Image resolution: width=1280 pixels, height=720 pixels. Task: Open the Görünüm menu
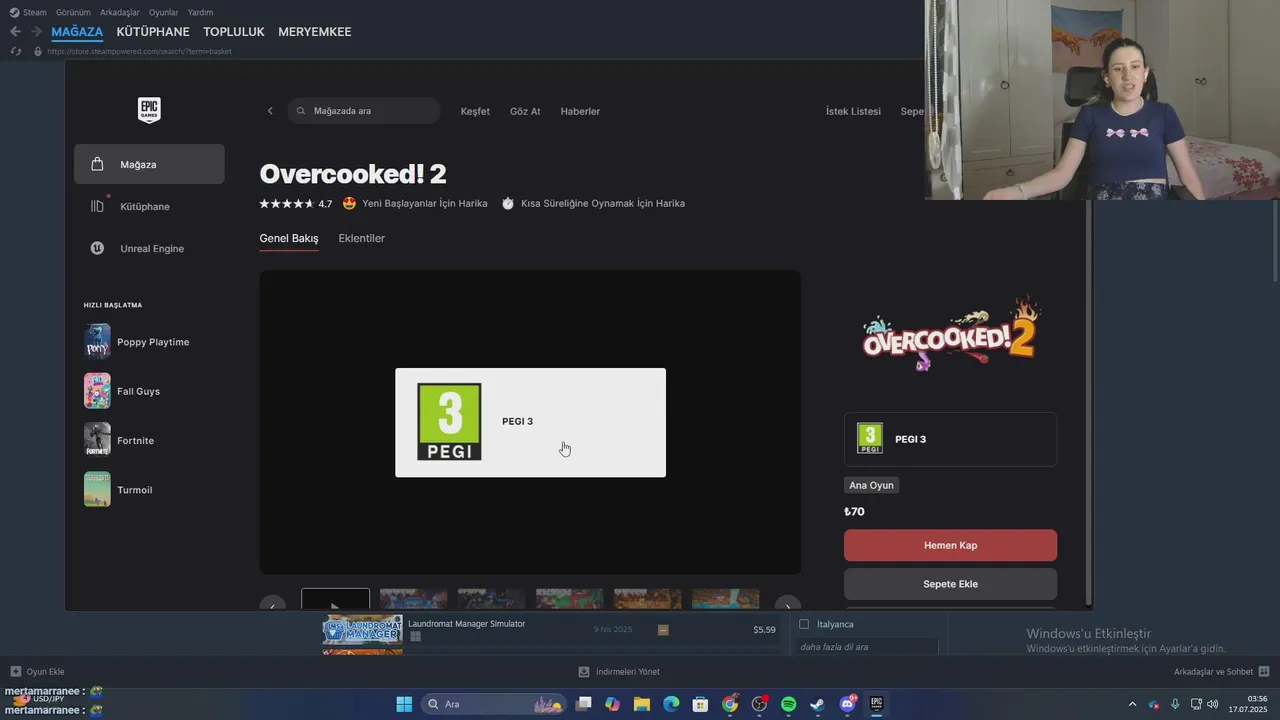pos(73,12)
